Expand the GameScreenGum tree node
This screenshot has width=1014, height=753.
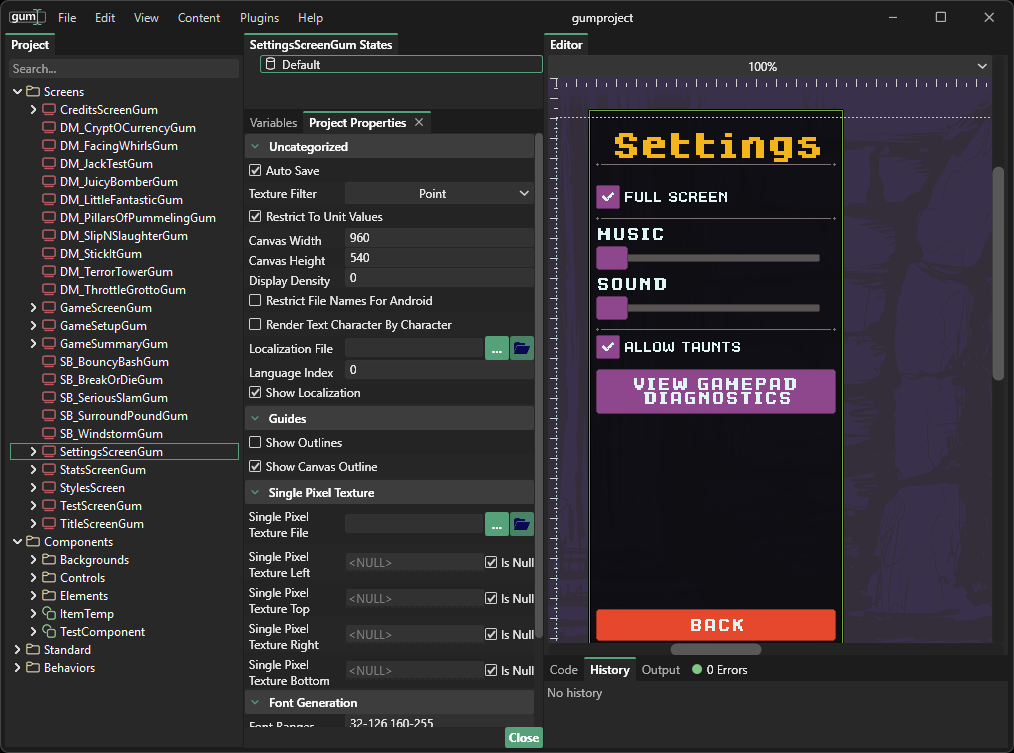pyautogui.click(x=33, y=308)
